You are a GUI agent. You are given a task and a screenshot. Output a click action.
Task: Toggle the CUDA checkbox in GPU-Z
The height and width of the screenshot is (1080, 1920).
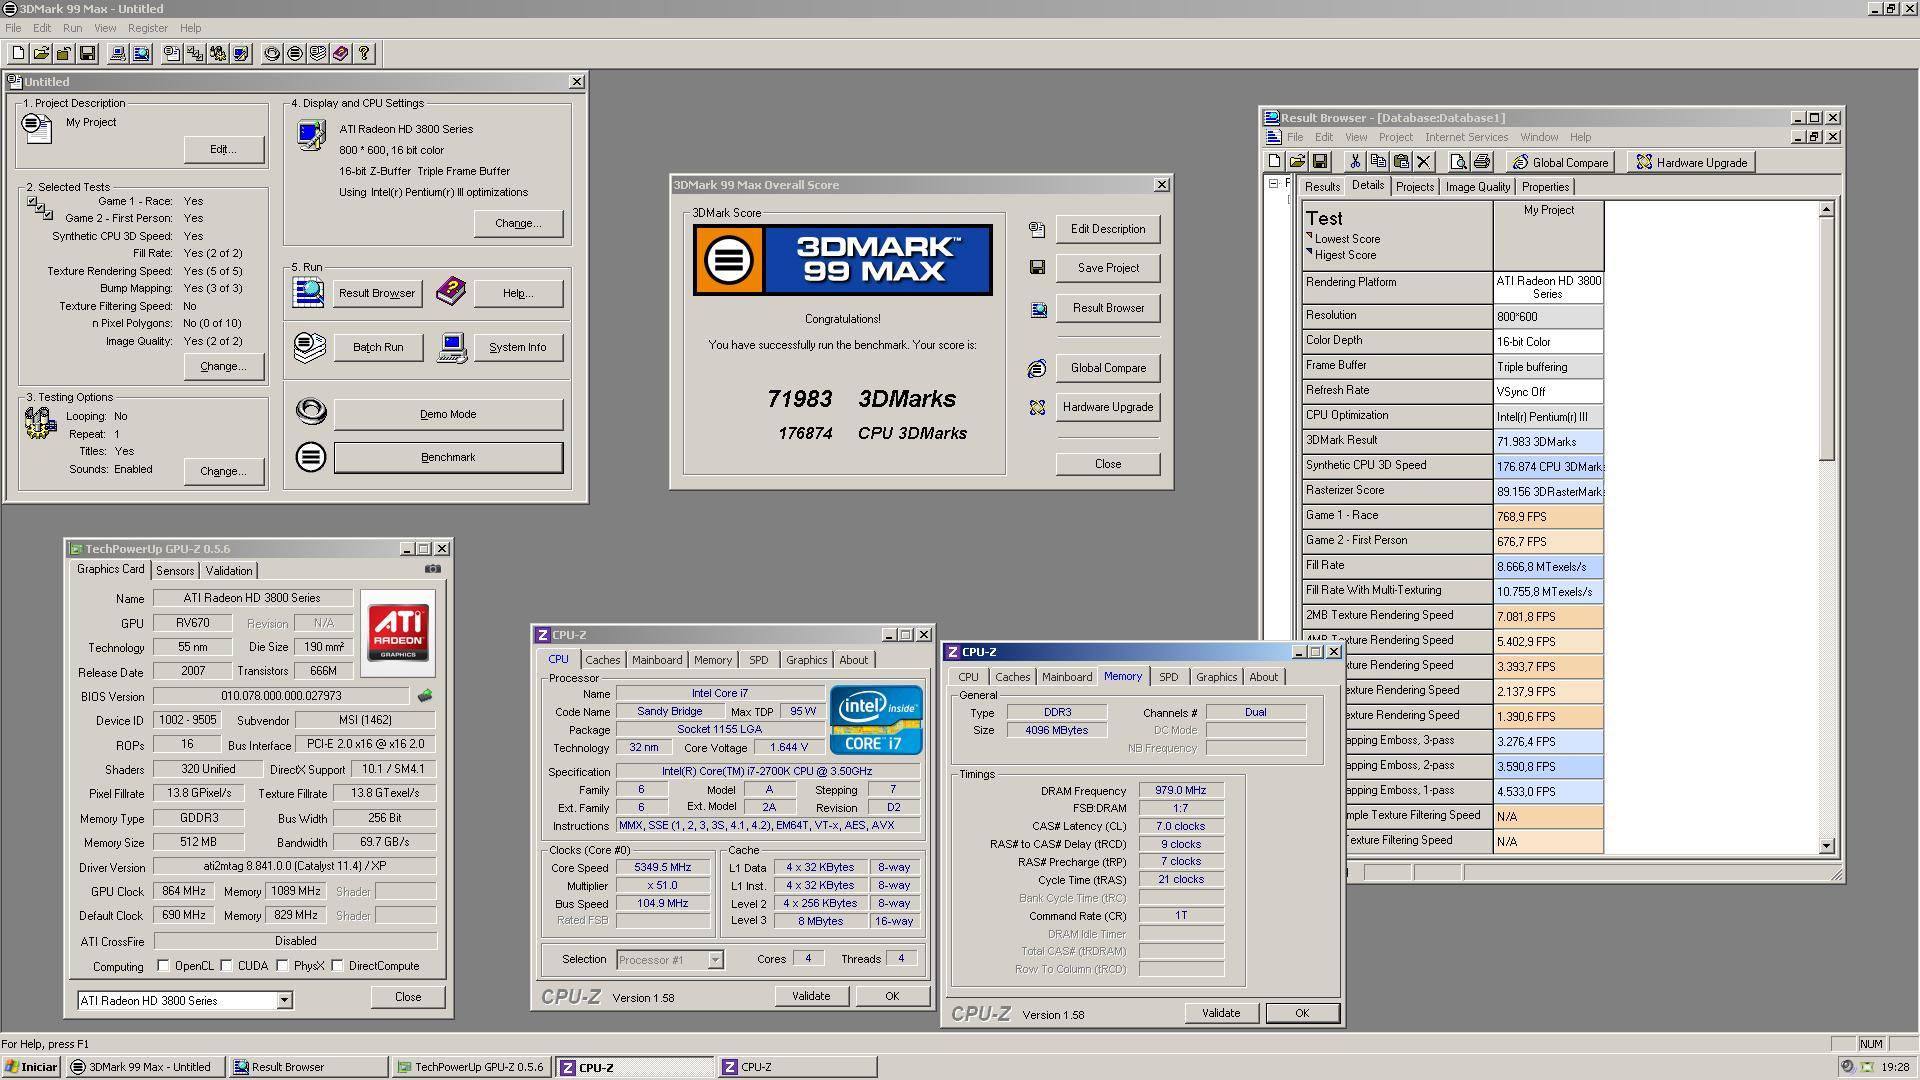[x=227, y=966]
